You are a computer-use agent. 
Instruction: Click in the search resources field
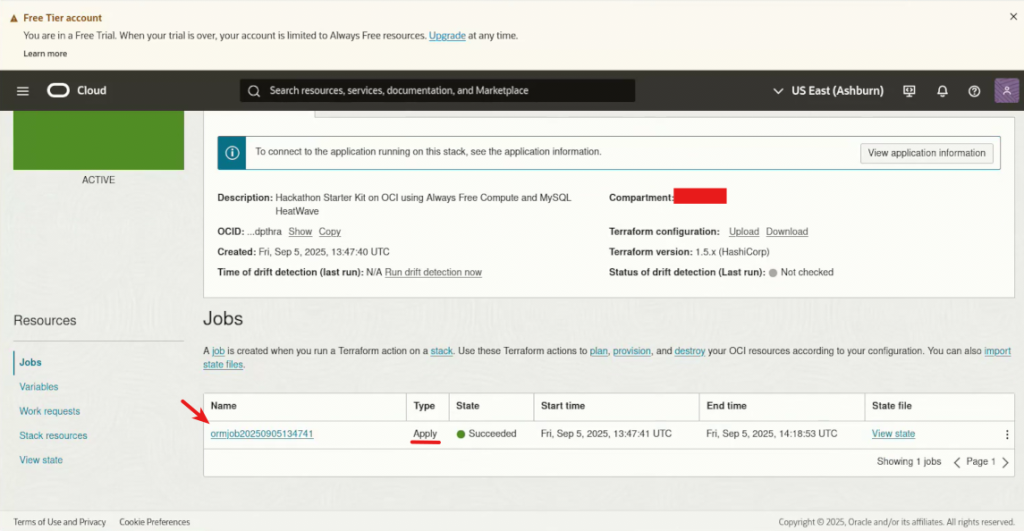(x=437, y=91)
